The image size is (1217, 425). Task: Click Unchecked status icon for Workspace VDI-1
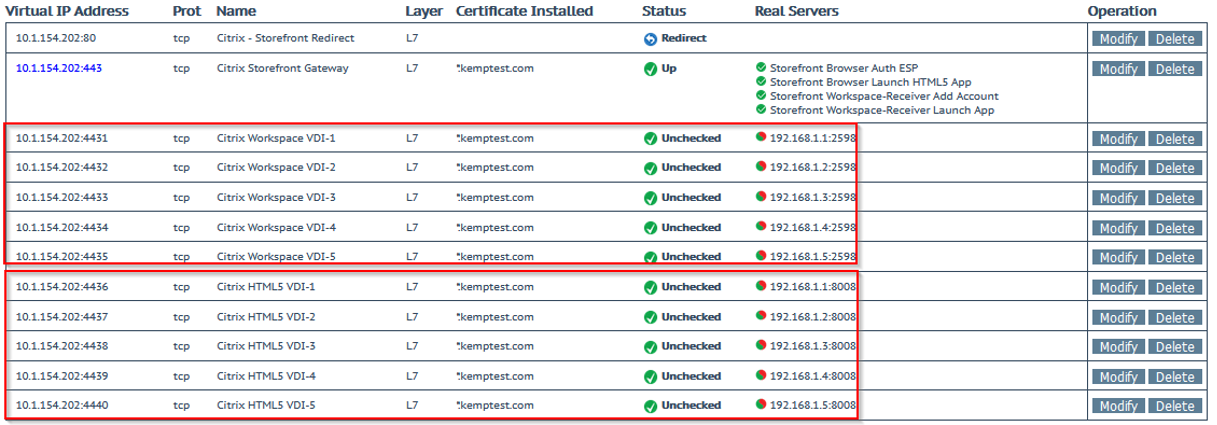pos(650,139)
